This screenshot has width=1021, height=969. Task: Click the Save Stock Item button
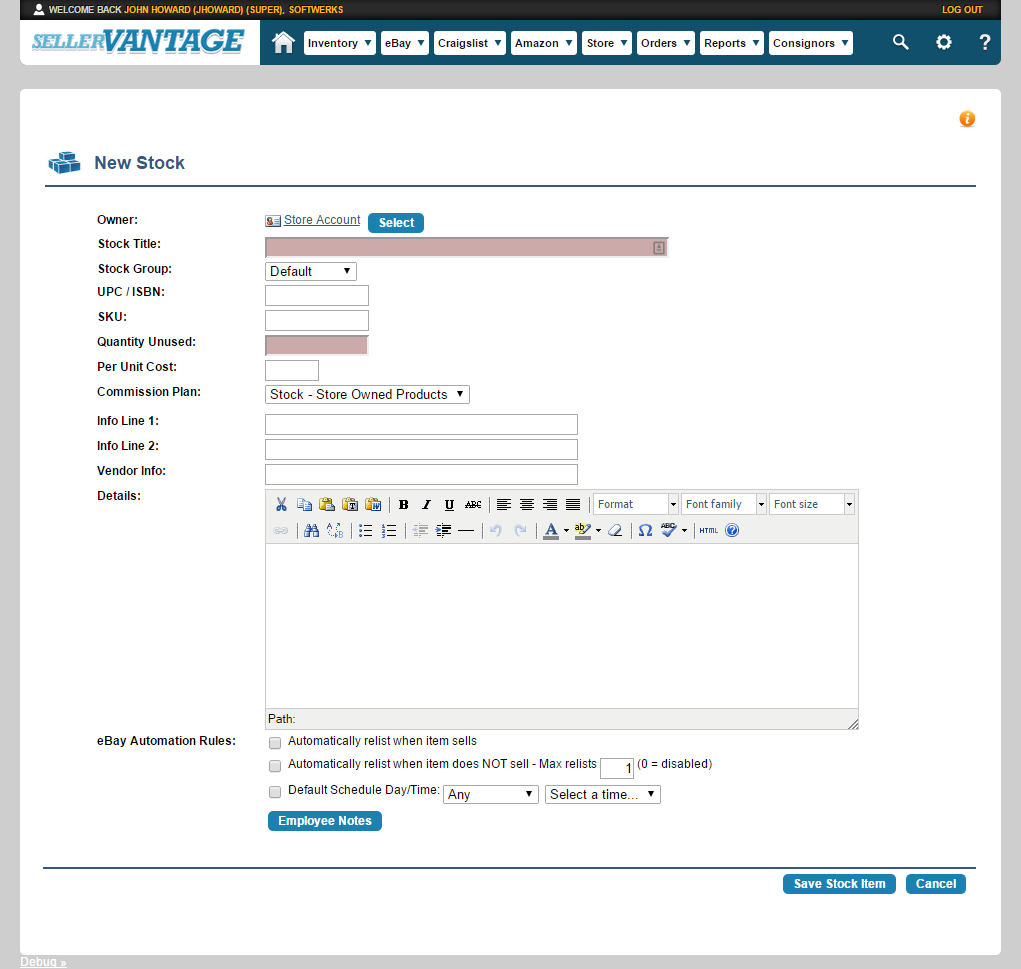click(x=839, y=884)
